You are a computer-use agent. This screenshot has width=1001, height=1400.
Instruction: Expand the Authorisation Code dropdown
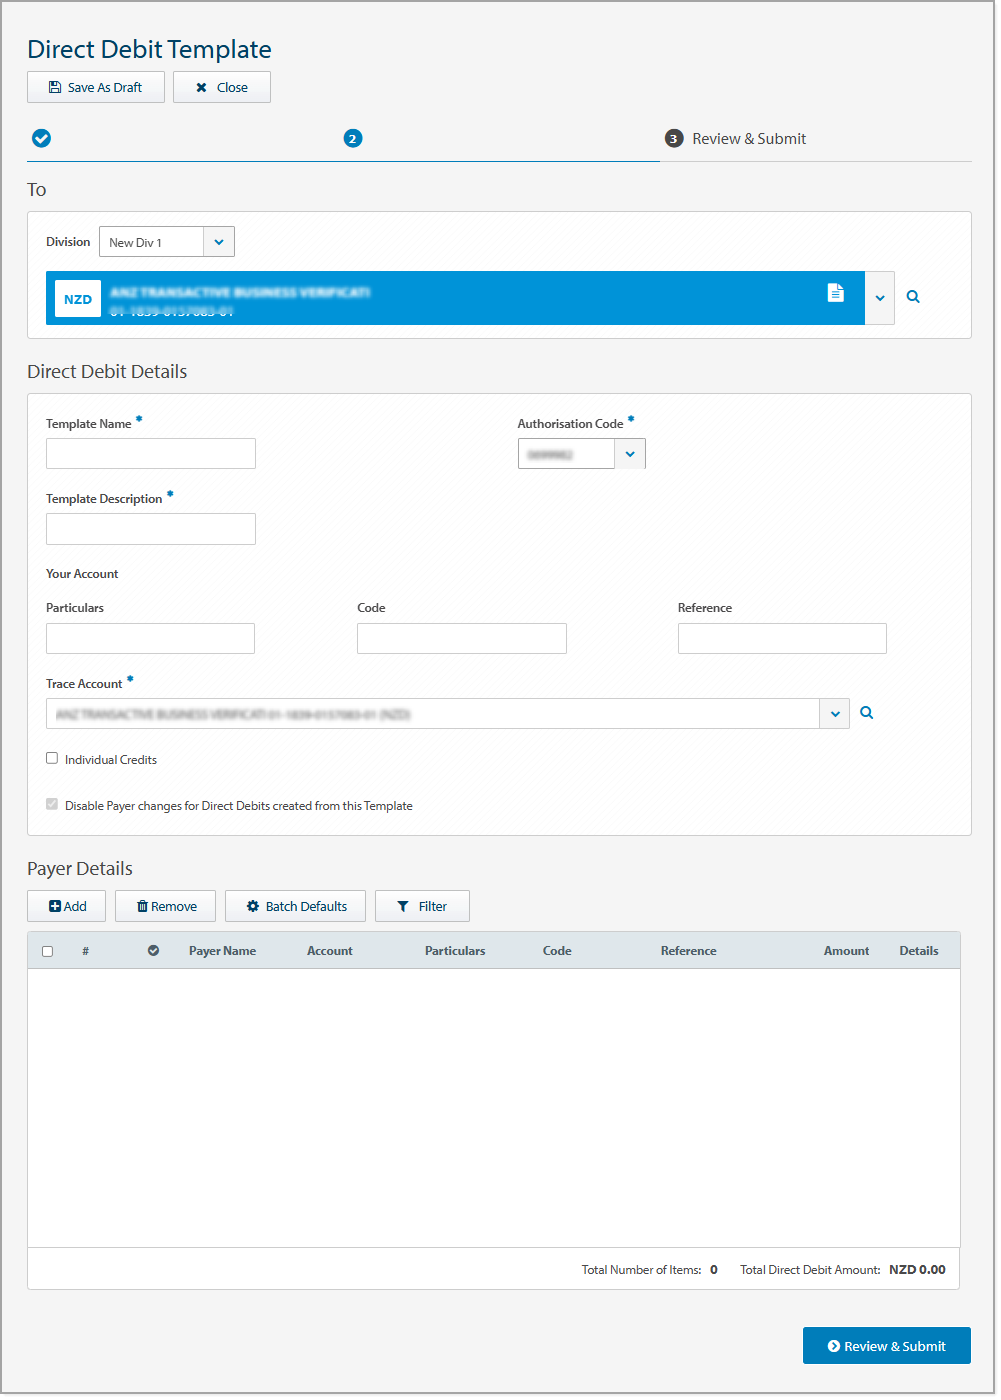630,453
